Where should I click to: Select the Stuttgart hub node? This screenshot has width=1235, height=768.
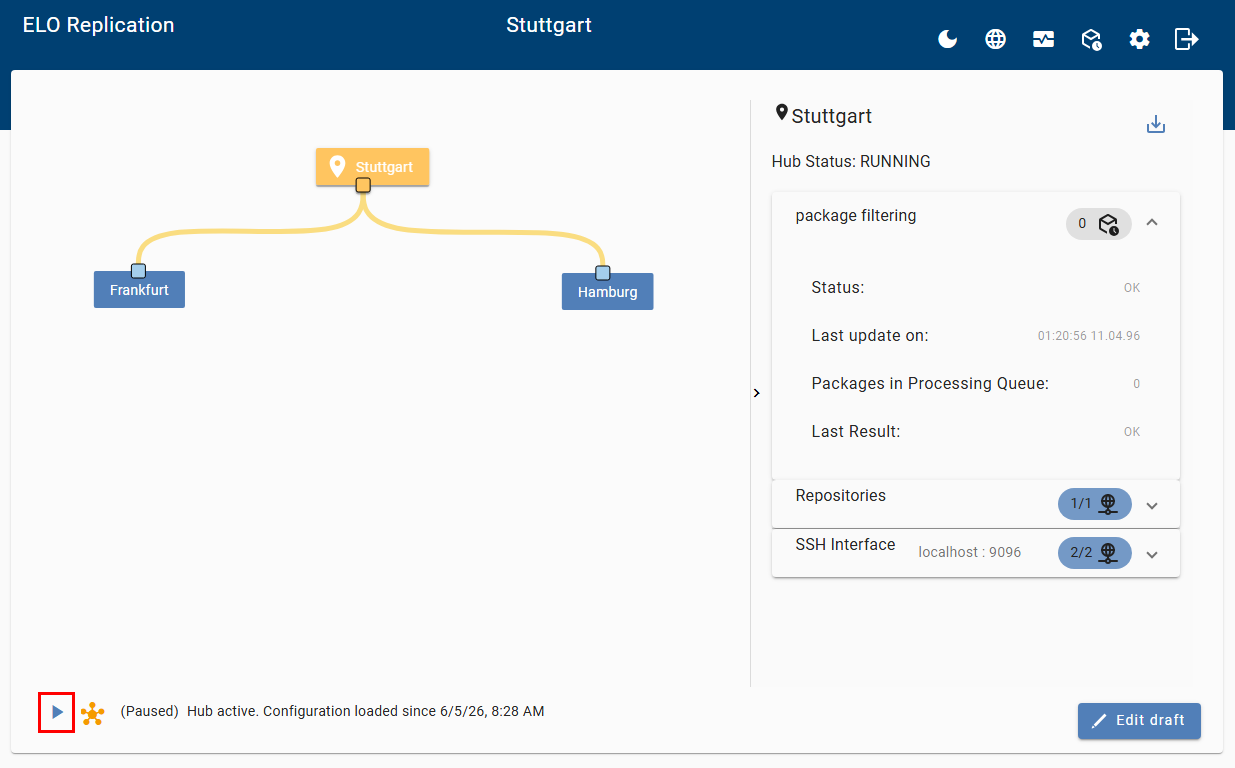[x=372, y=166]
